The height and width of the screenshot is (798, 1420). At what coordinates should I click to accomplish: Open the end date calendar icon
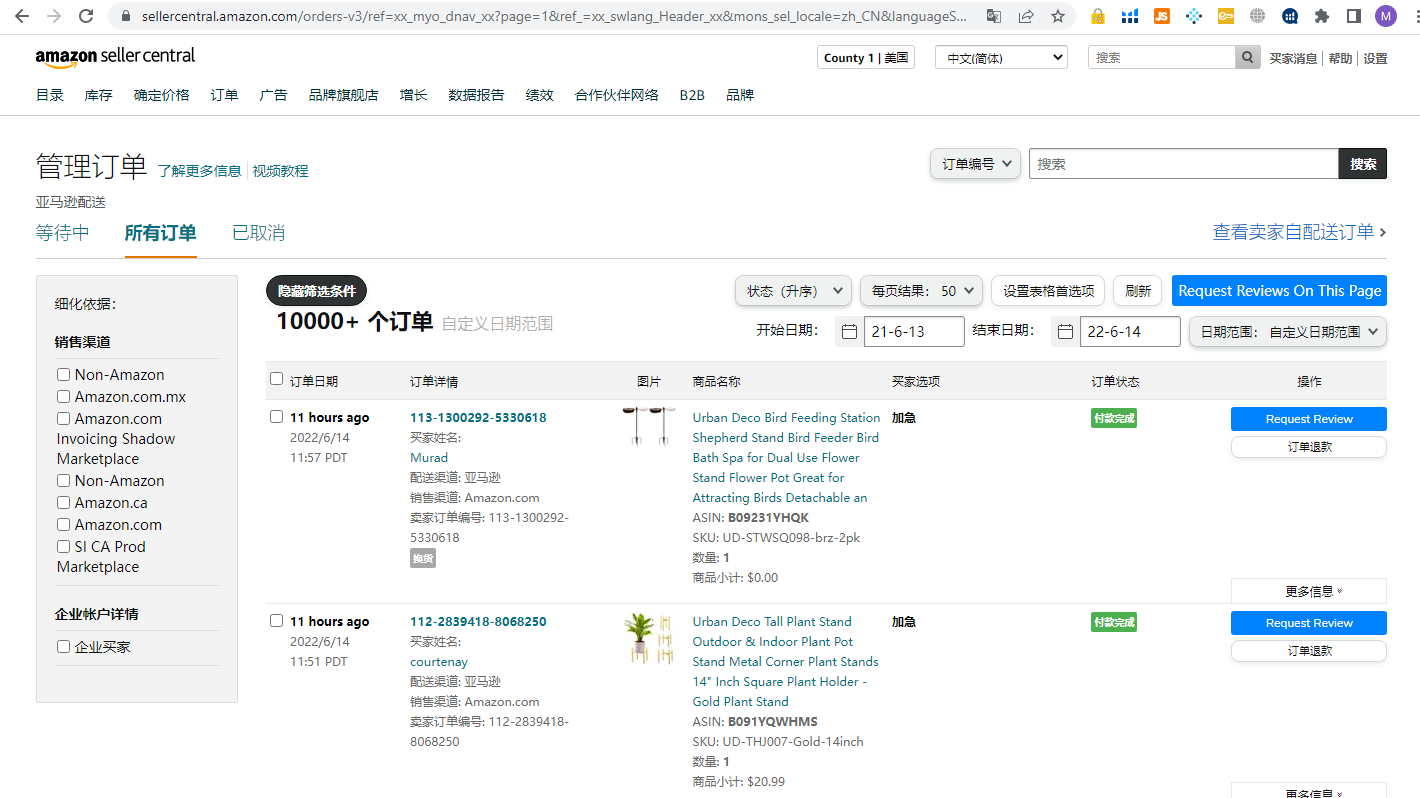(1066, 332)
